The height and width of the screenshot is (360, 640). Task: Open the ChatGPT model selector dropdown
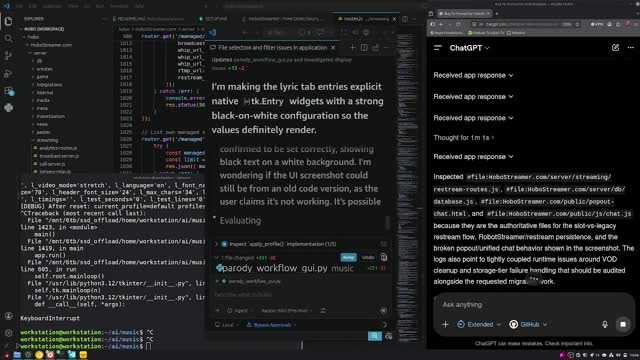pos(469,48)
